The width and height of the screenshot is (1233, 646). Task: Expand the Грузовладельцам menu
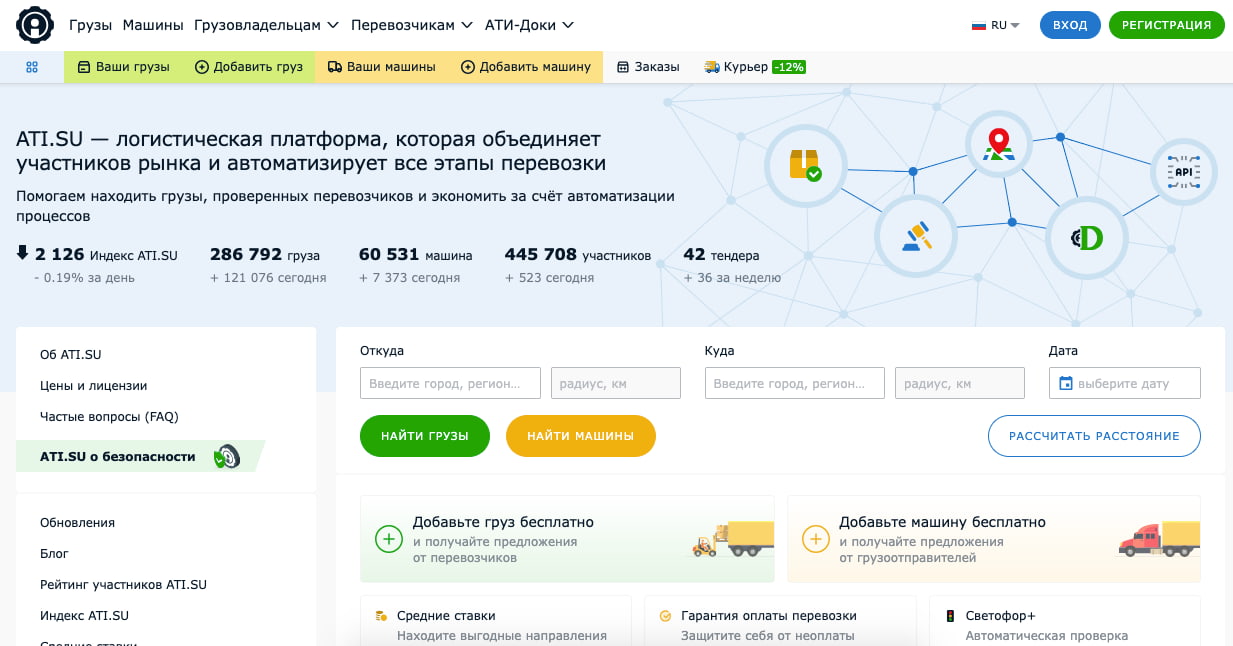(x=266, y=25)
